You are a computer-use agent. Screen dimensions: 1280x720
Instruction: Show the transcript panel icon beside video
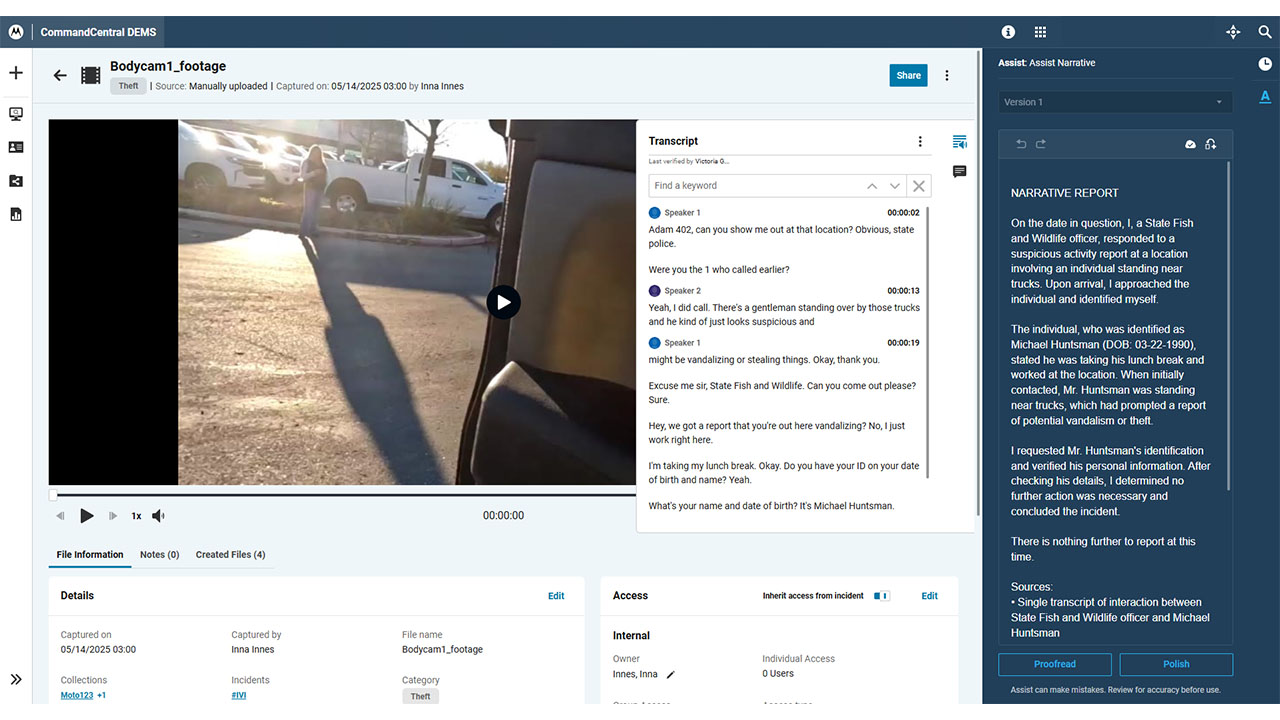tap(959, 142)
